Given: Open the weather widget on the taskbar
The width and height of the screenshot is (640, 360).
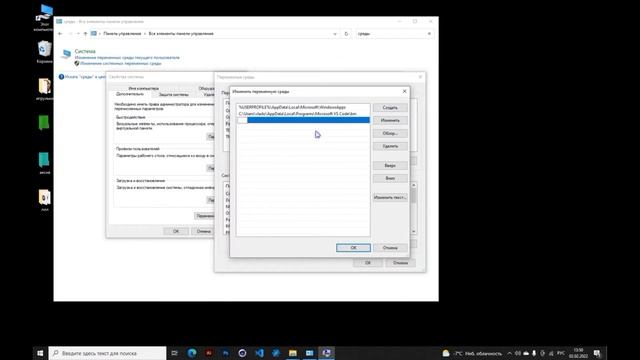Looking at the screenshot, I should [472, 353].
